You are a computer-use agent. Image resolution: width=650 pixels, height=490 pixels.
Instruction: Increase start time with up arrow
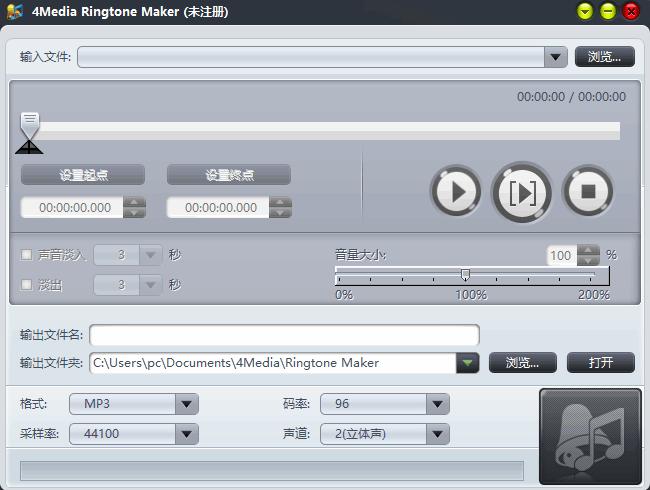coord(135,202)
